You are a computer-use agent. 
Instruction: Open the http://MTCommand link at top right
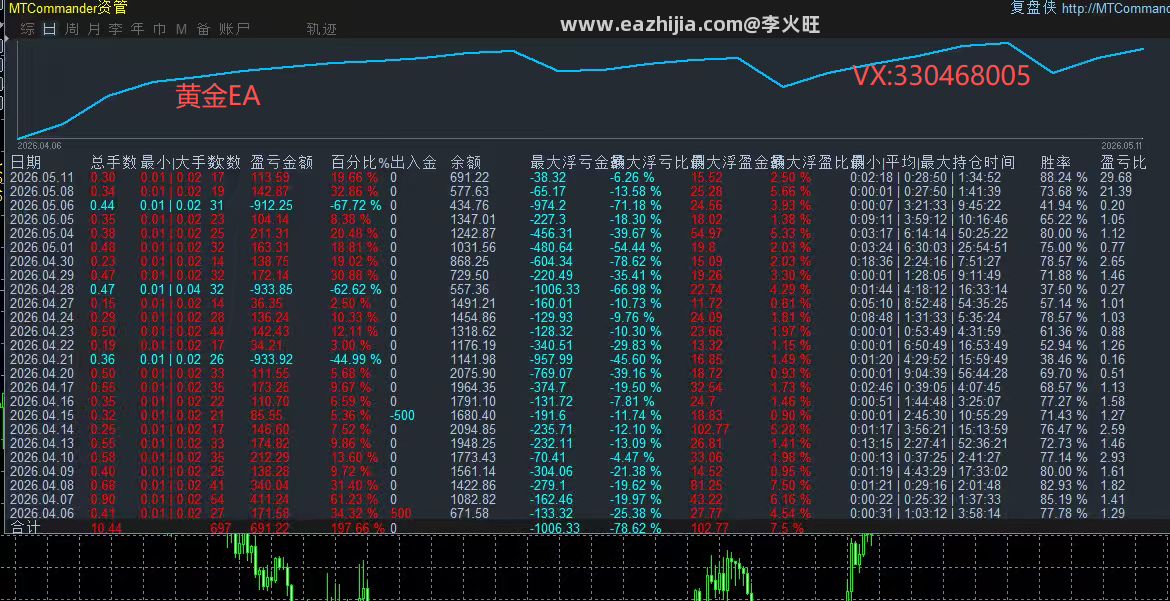1116,8
